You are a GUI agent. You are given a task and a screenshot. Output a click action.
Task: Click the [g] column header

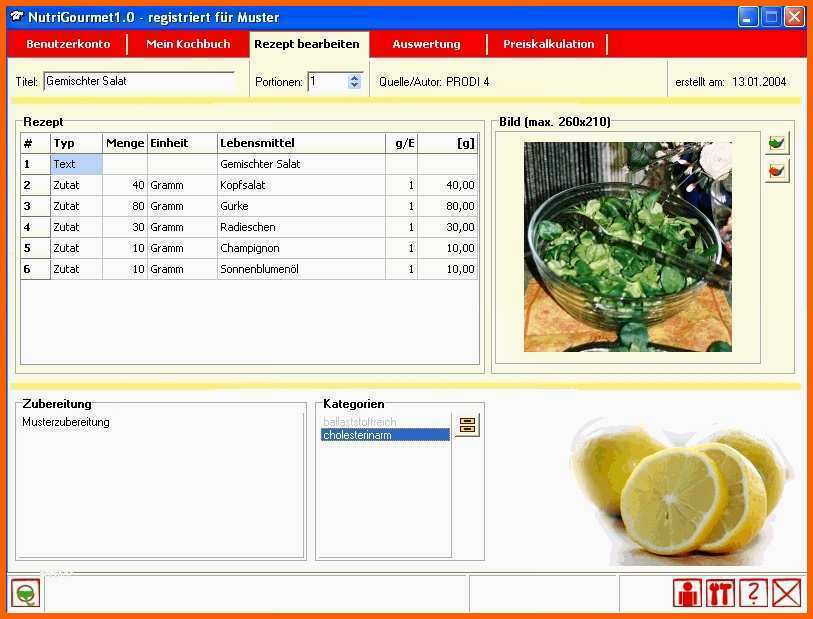[x=447, y=143]
